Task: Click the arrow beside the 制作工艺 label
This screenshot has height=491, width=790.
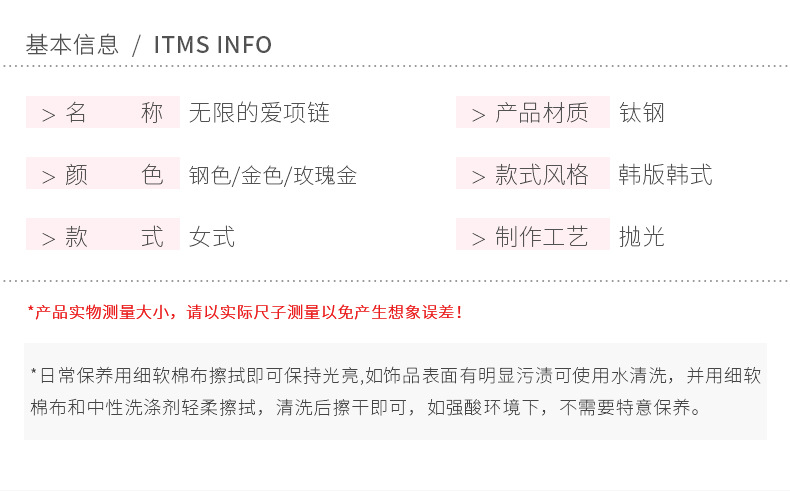Action: tap(478, 239)
